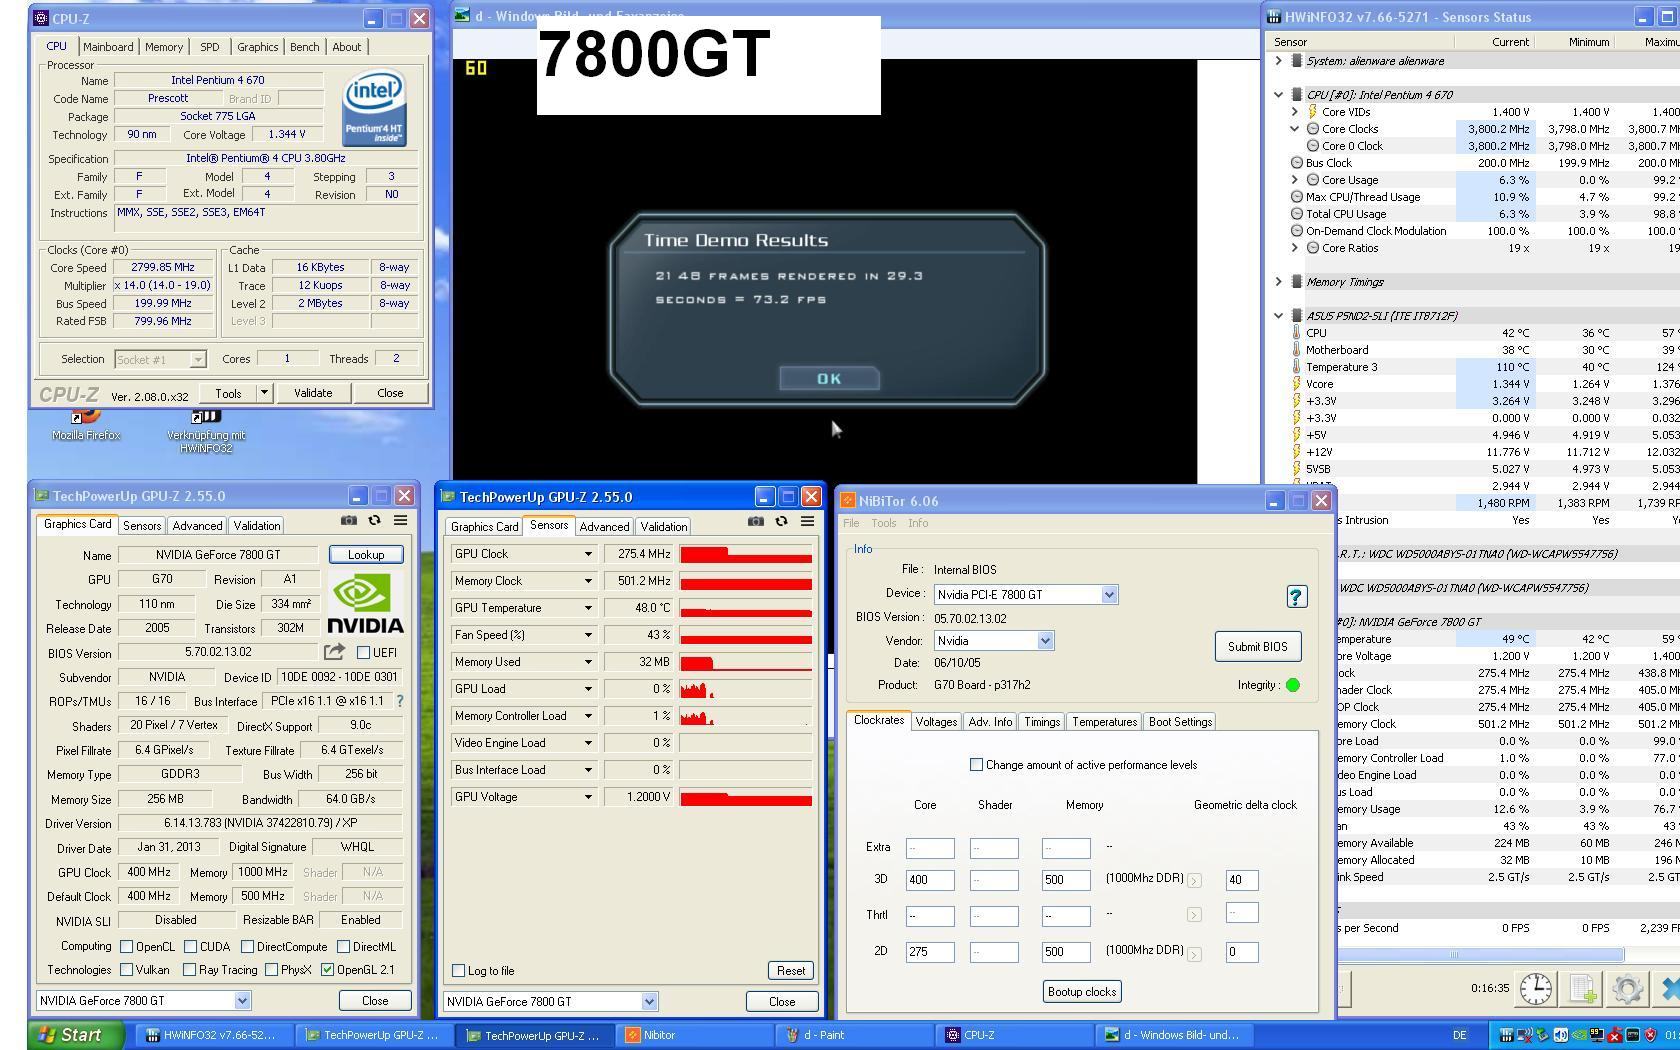Screen dimensions: 1680x1050
Task: Uncheck the OpenGL 2.1 checkbox in GPU-Z
Action: (x=327, y=969)
